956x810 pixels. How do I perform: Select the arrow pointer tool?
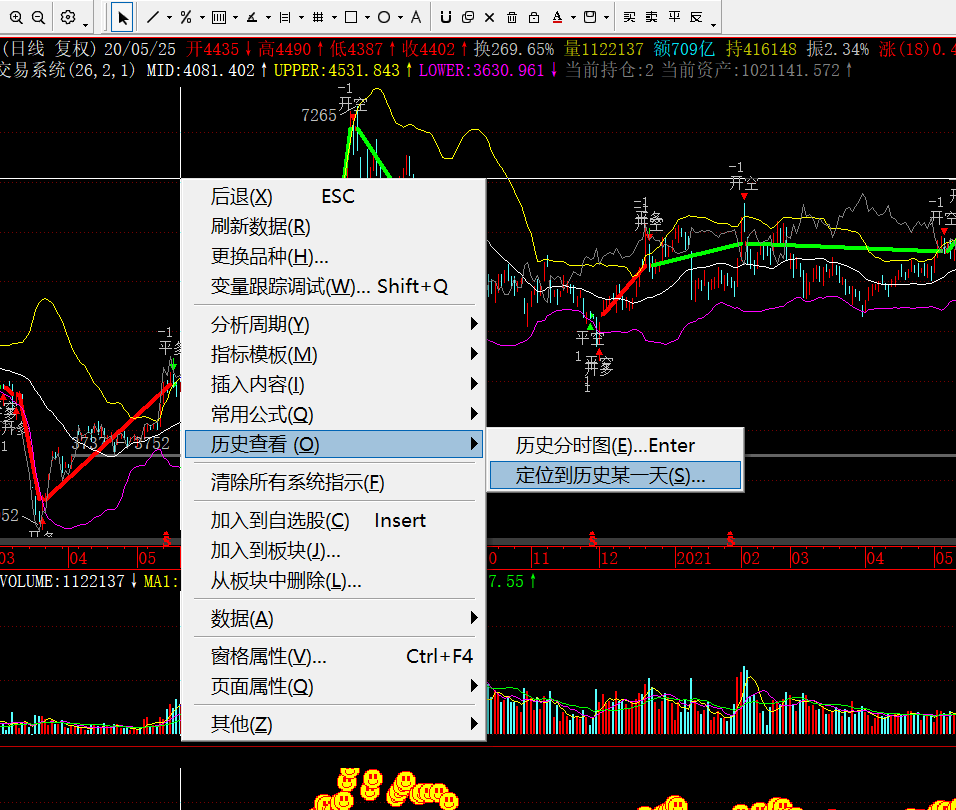[x=123, y=18]
